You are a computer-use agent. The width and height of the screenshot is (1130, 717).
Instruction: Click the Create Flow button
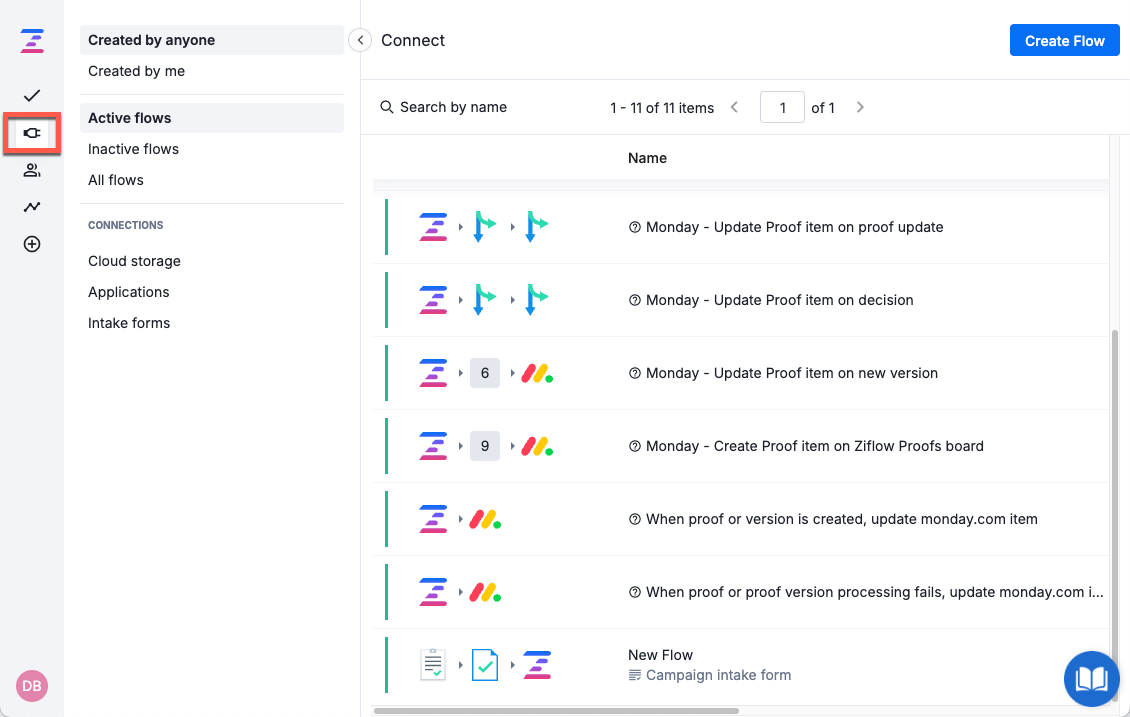[x=1064, y=41]
